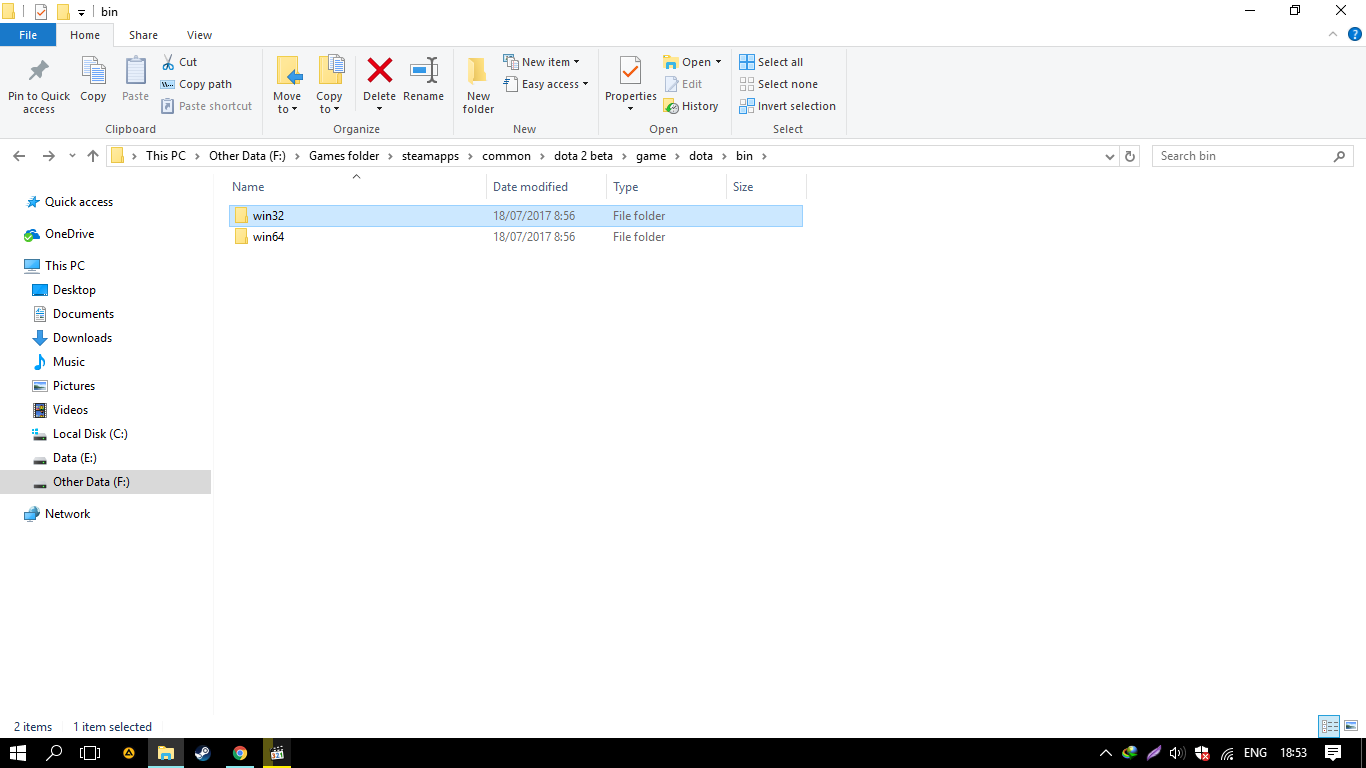Click the Search bin input field
The image size is (1366, 768).
click(x=1245, y=156)
